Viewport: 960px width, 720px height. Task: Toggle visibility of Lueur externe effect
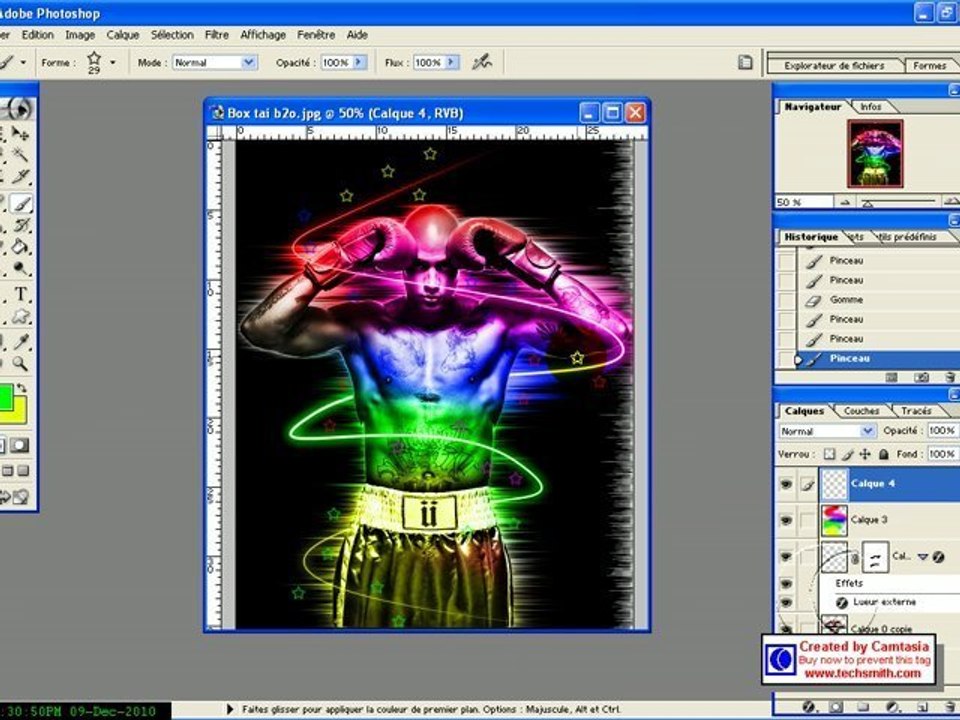point(786,602)
